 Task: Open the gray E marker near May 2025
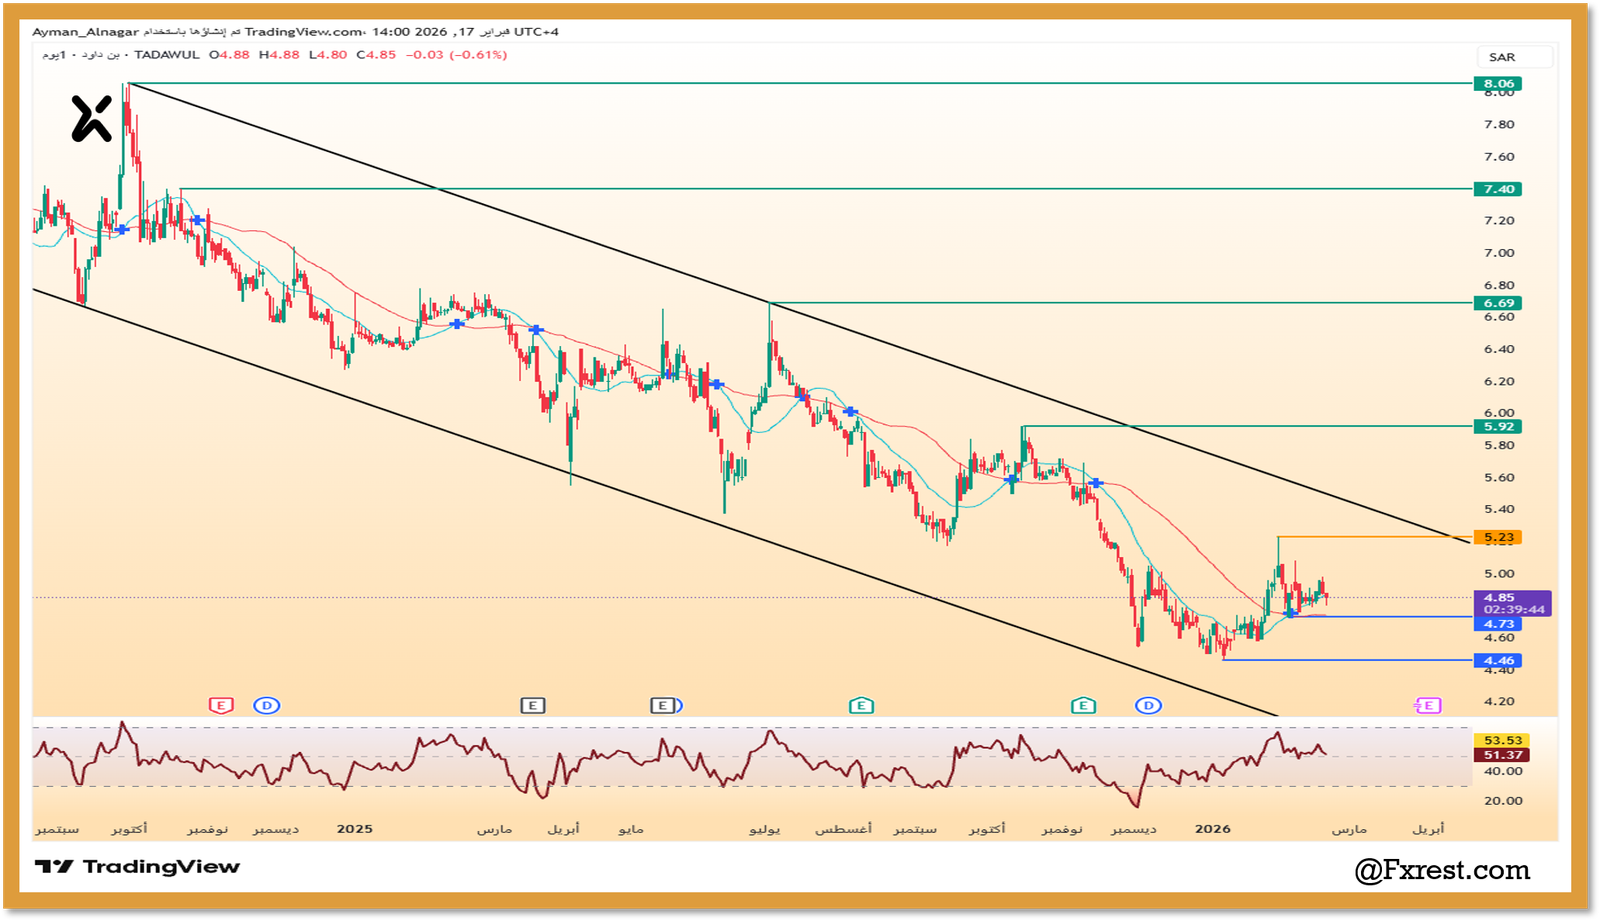[x=663, y=705]
